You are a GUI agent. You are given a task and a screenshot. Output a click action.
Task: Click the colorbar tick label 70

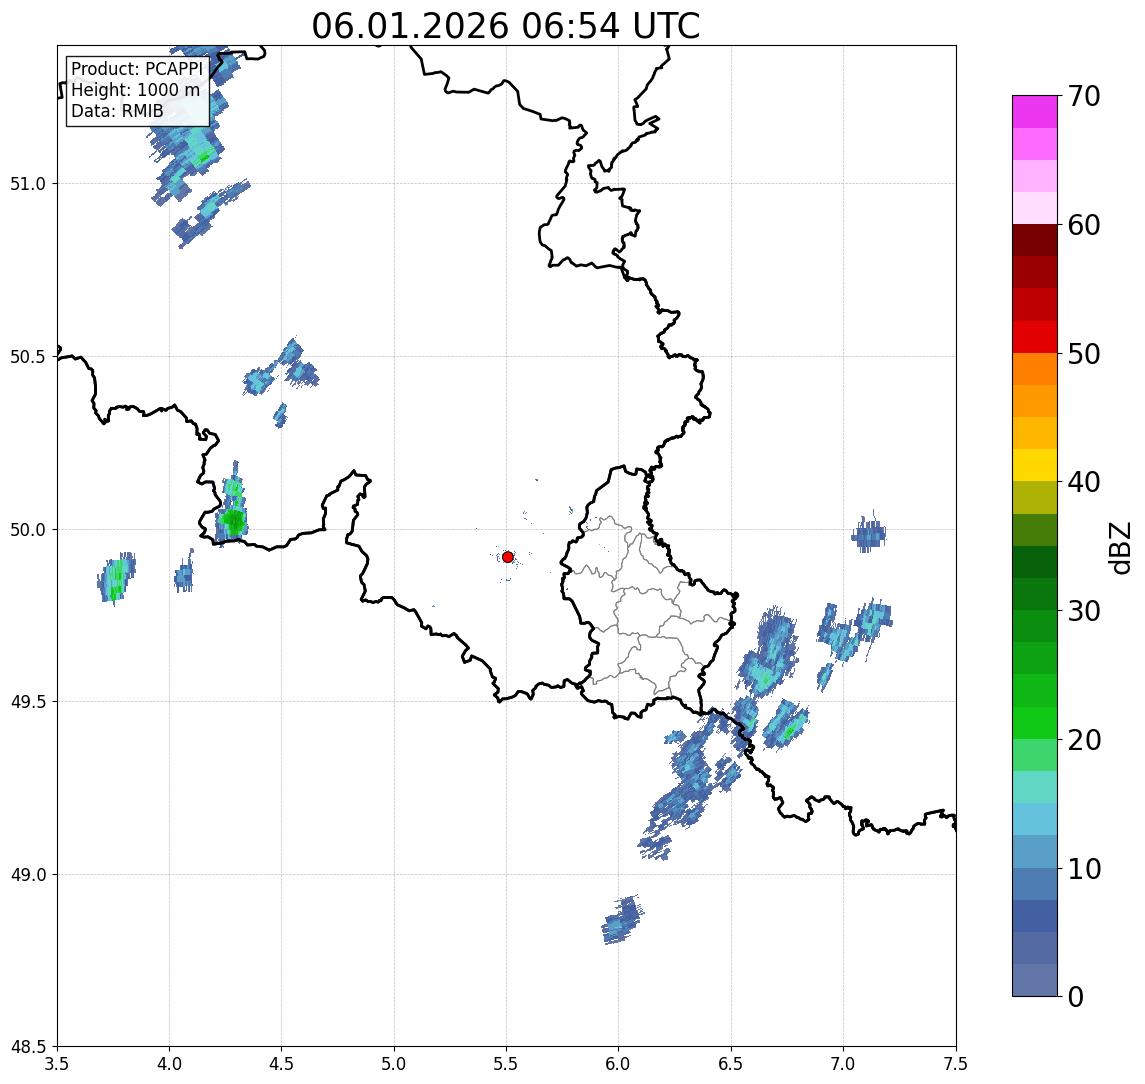(x=1084, y=96)
